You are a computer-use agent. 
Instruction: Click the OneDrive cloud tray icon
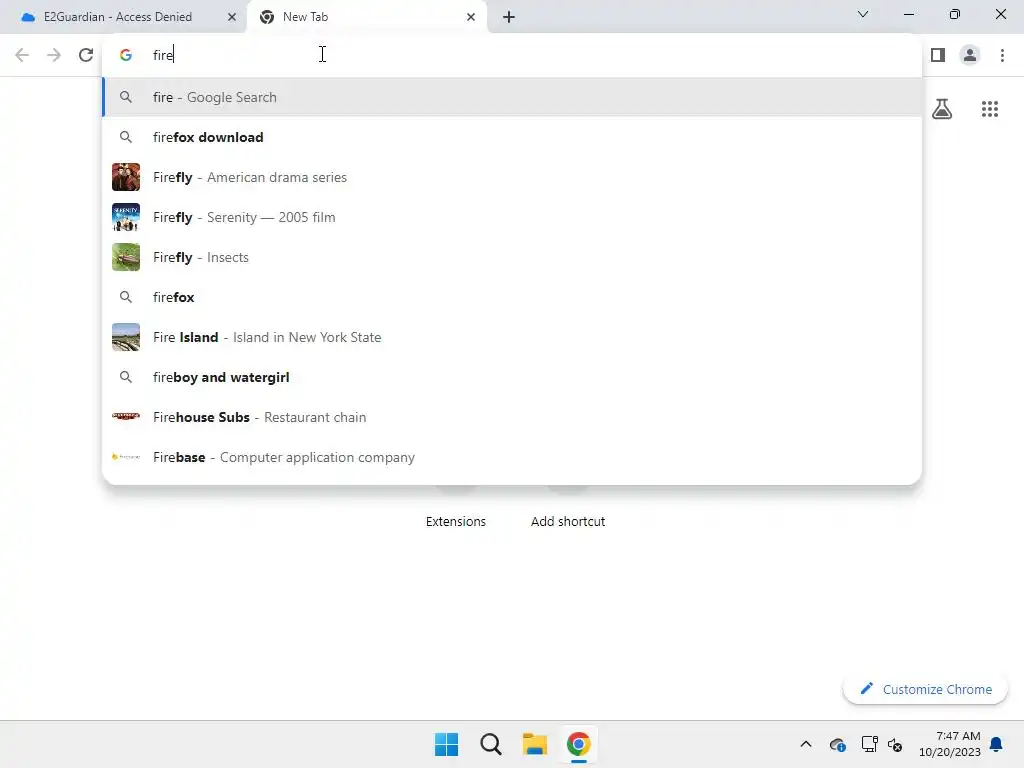pyautogui.click(x=838, y=744)
